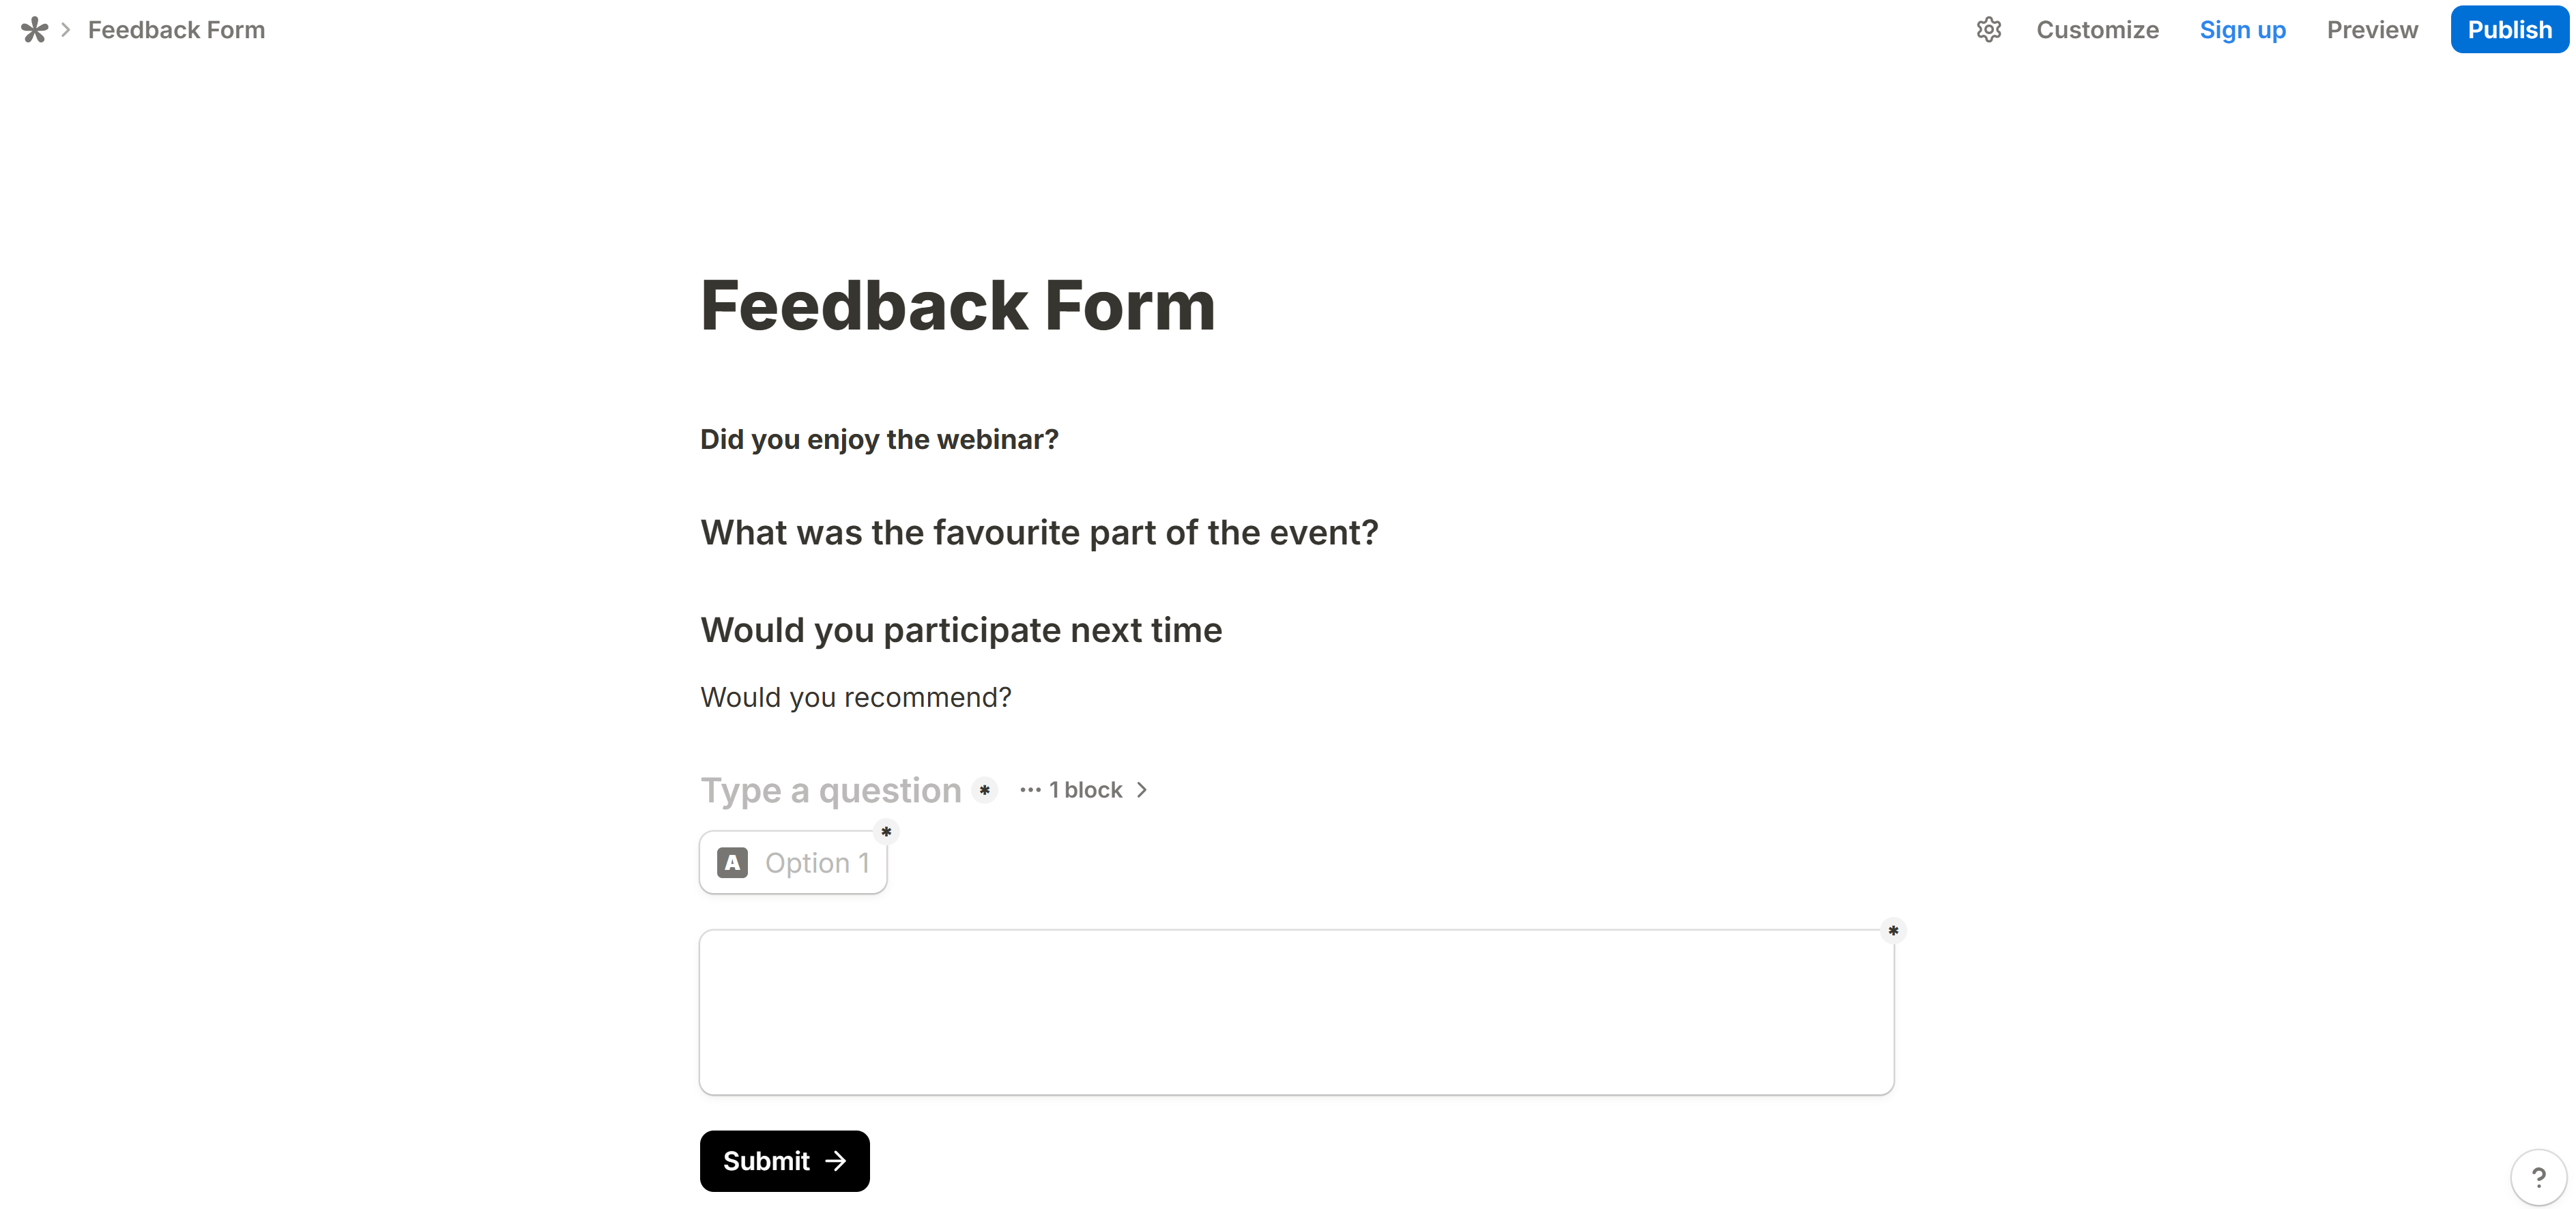Click the large Feedback Form title
Image resolution: width=2576 pixels, height=1209 pixels.
[x=957, y=305]
